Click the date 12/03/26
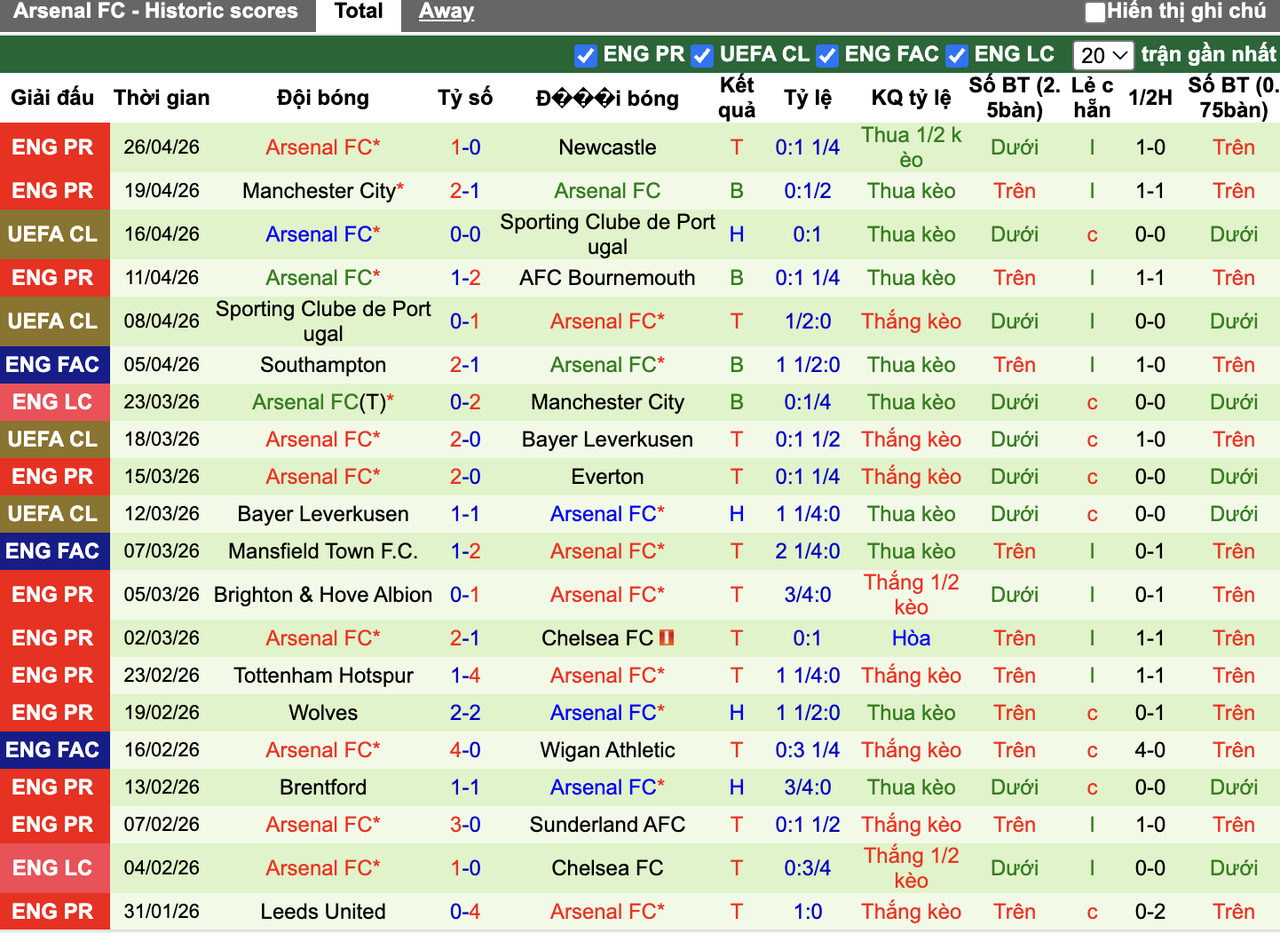The height and width of the screenshot is (934, 1280). pos(162,514)
